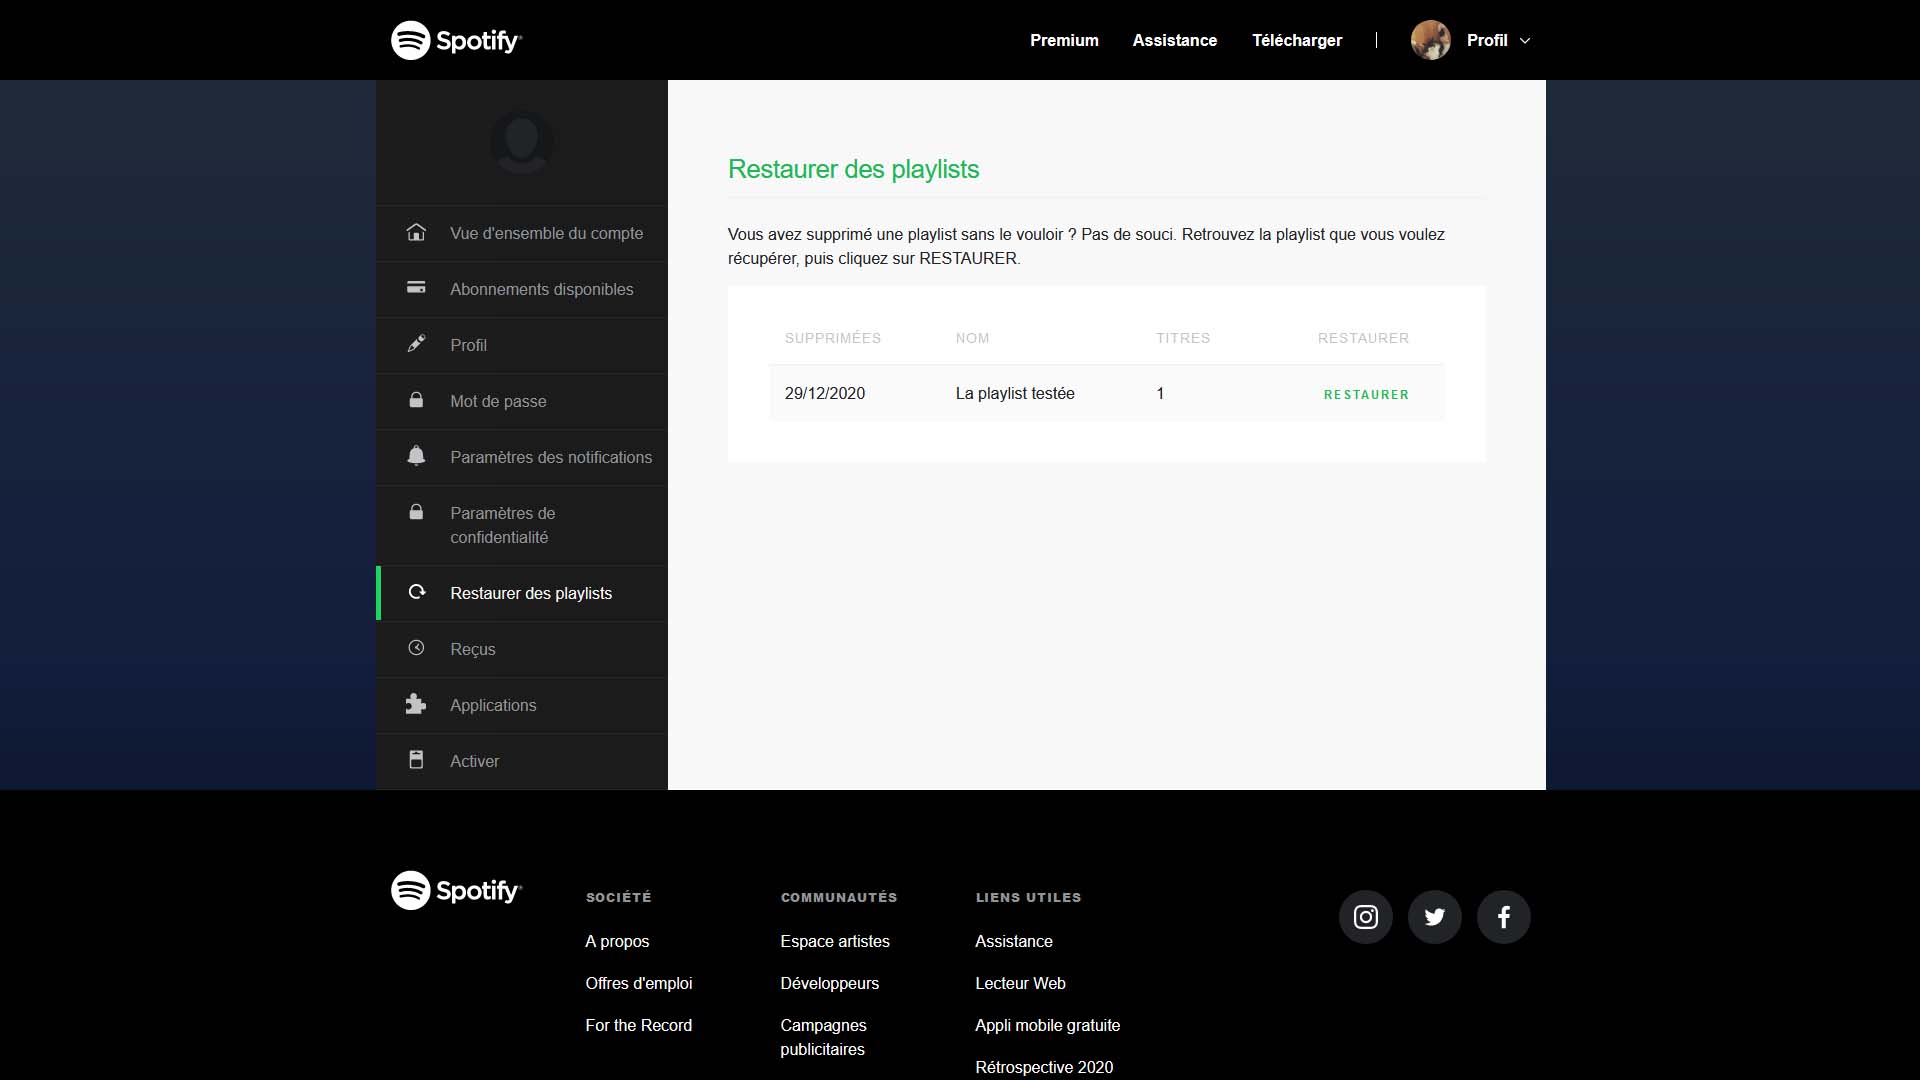
Task: Click the lock icon beside Paramètres de confidentialité
Action: tap(416, 512)
